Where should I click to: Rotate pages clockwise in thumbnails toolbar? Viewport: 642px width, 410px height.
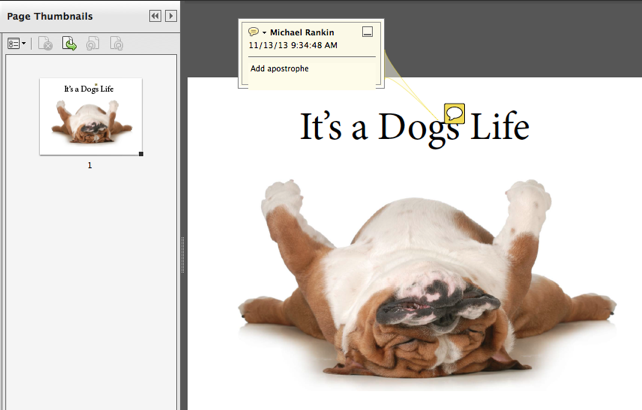(116, 44)
